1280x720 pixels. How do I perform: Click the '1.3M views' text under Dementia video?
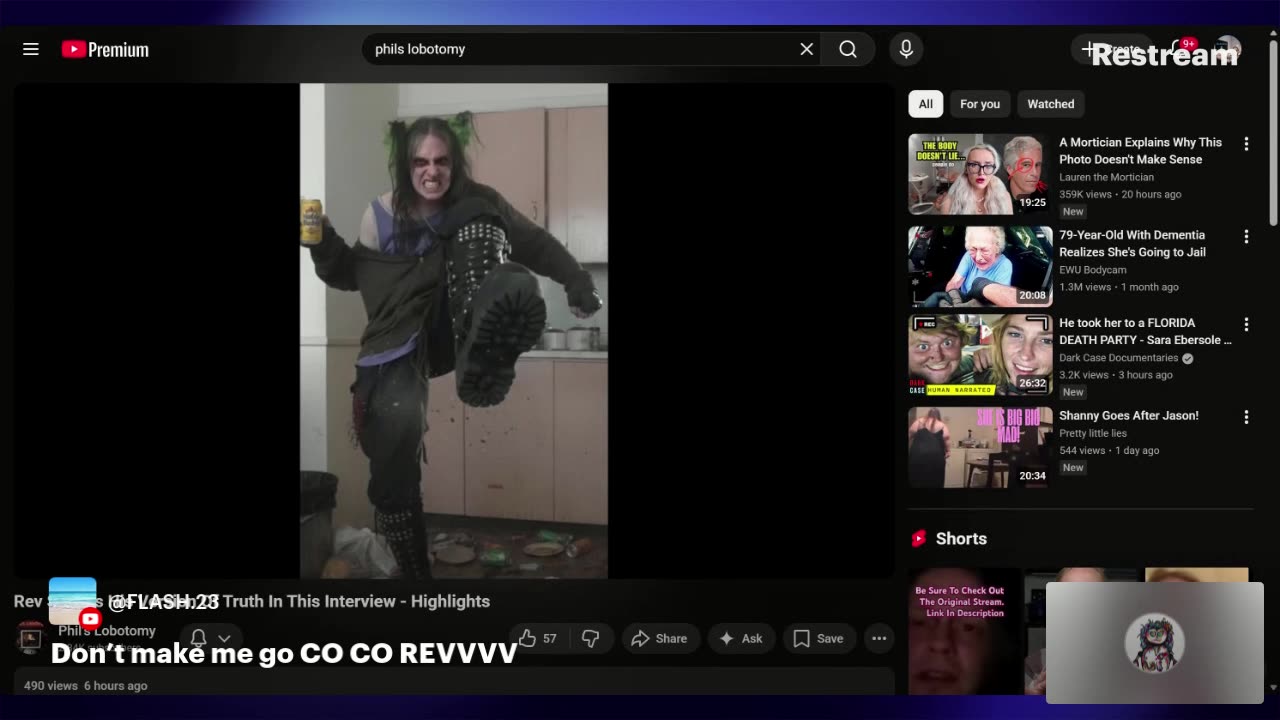(1085, 287)
